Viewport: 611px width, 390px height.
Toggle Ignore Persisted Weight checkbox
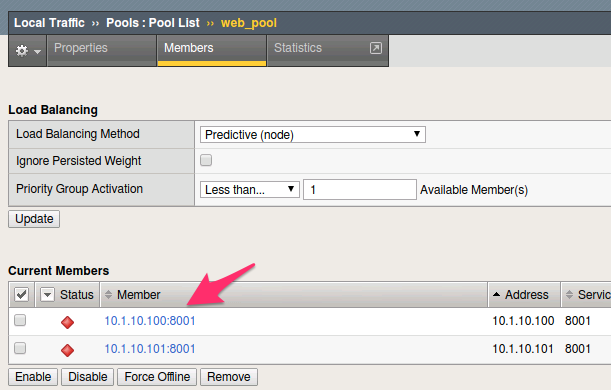point(206,160)
